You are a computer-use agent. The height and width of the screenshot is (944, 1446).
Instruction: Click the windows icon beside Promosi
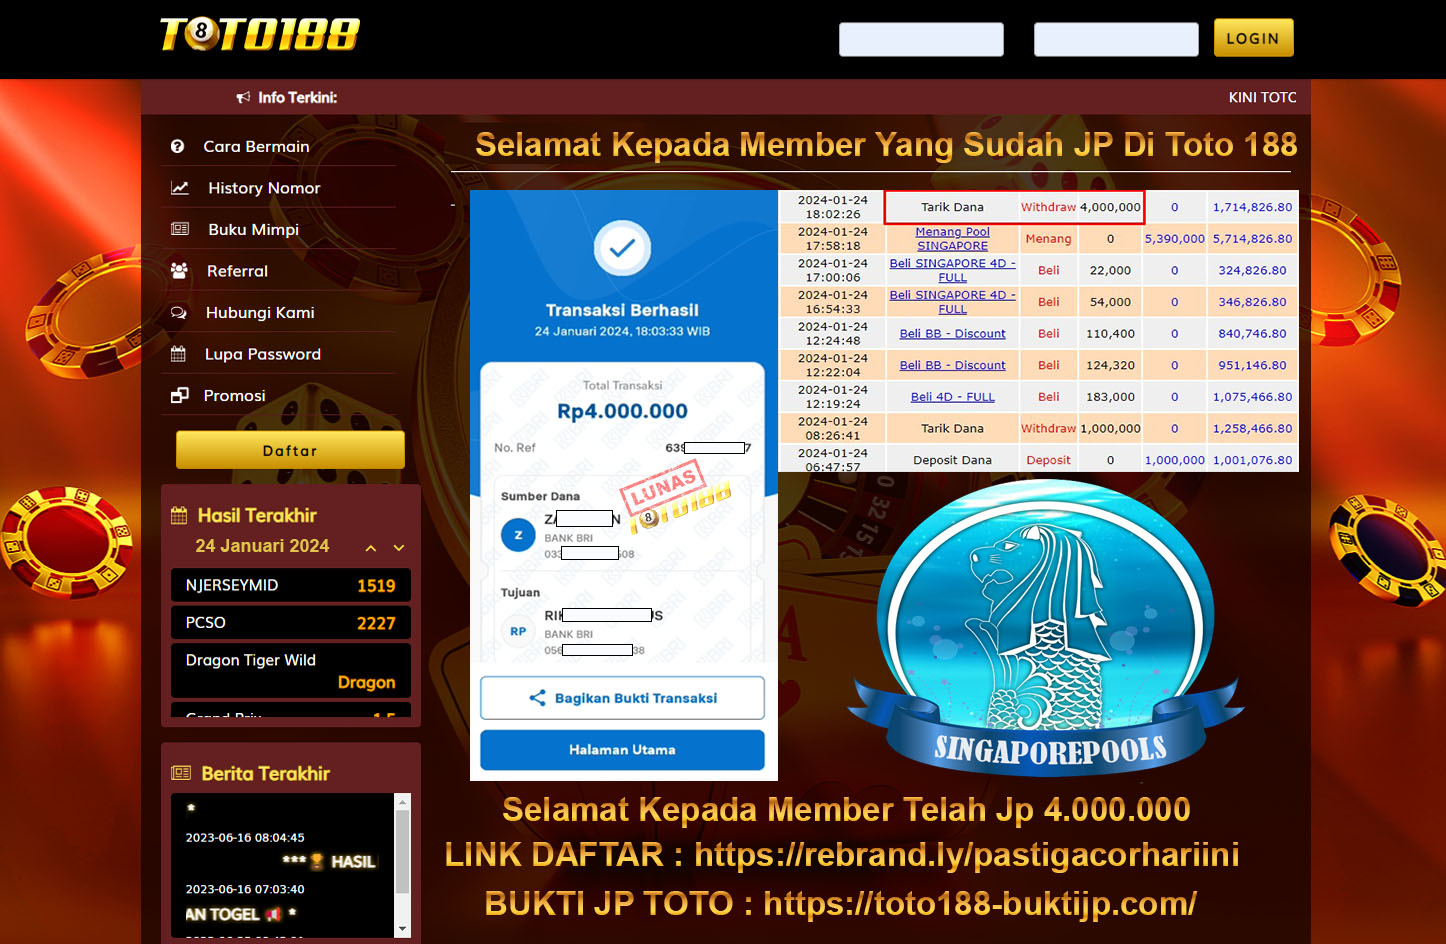point(179,395)
